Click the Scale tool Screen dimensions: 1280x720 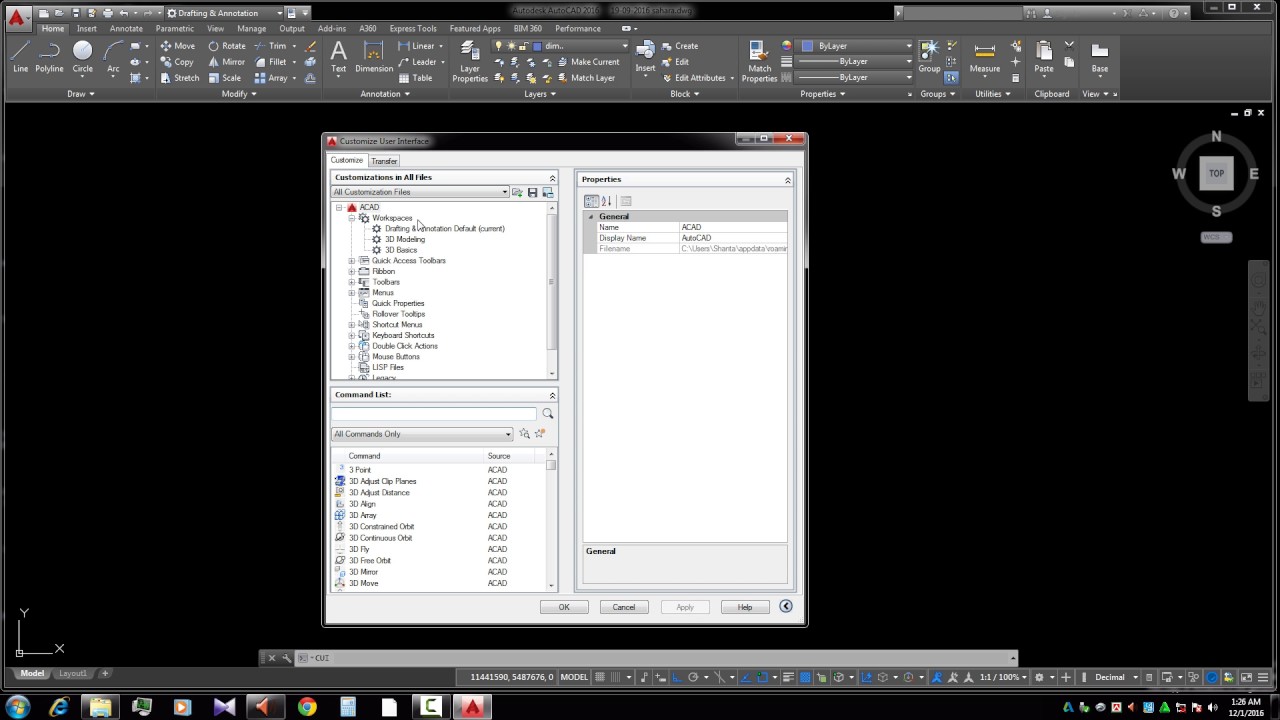(224, 78)
